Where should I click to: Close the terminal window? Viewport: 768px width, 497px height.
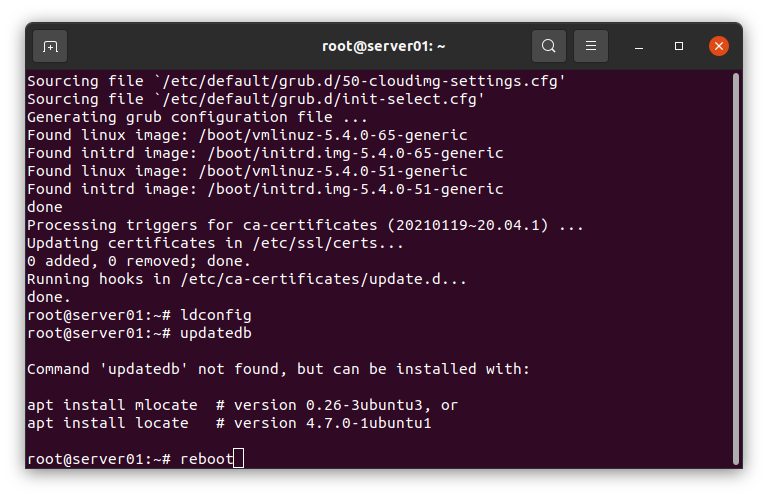coord(719,47)
